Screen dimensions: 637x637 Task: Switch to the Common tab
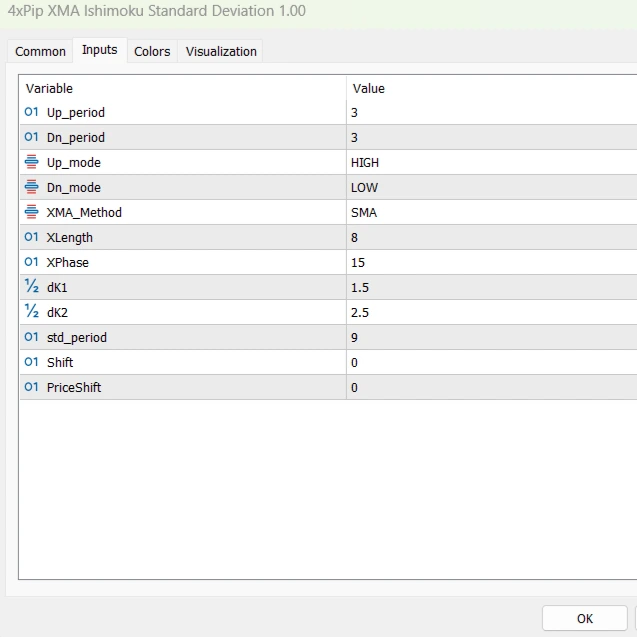[41, 51]
